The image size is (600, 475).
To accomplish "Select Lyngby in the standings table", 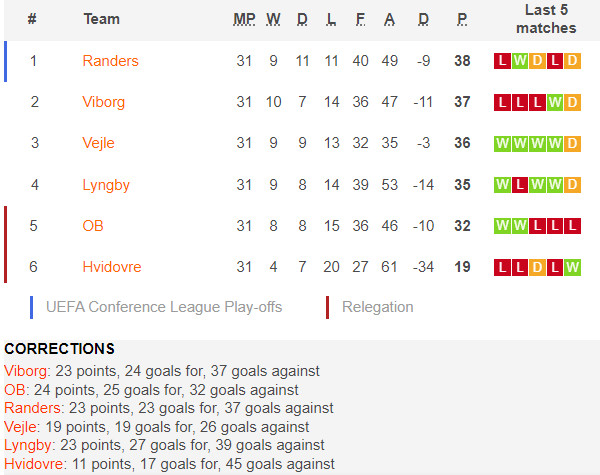I will [x=106, y=185].
